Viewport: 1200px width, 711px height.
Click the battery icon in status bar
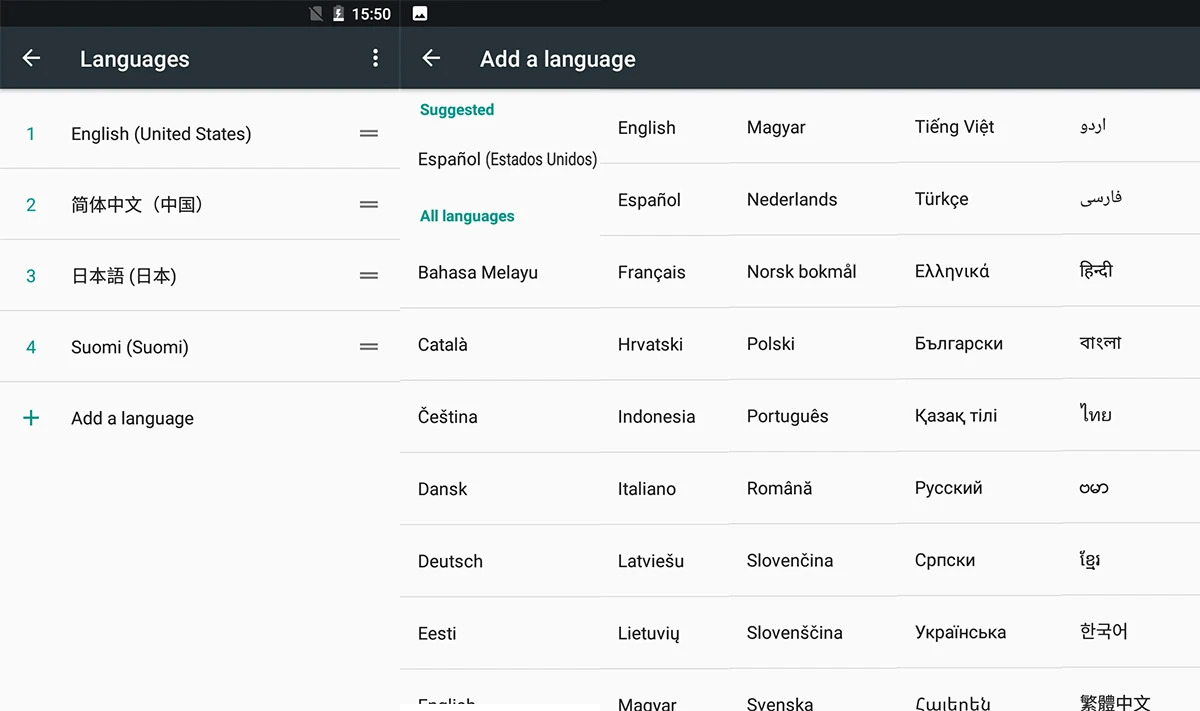tap(339, 14)
